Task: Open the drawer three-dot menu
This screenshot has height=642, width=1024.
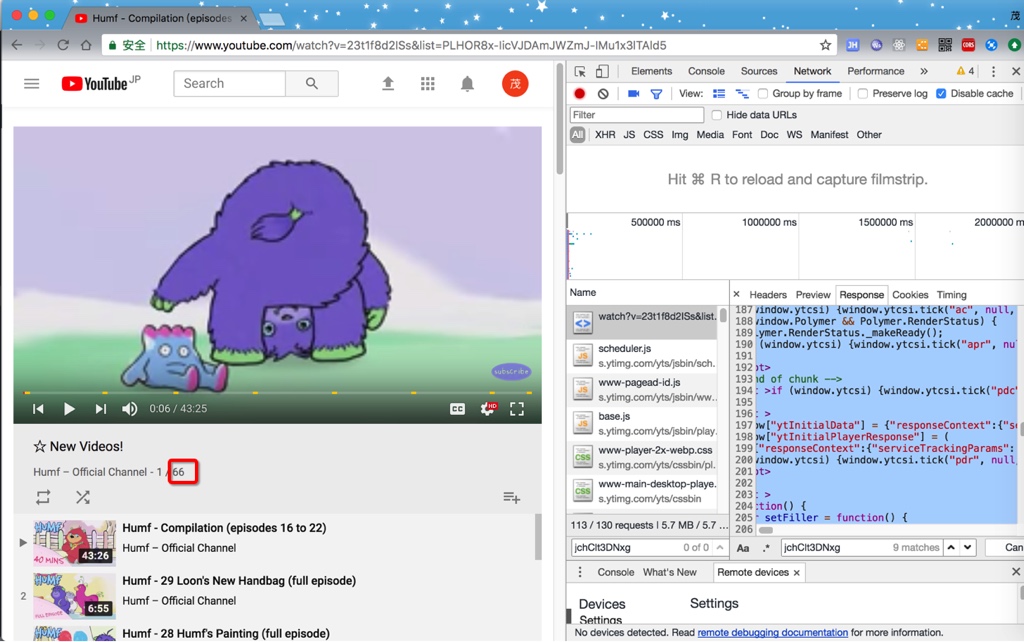Action: pos(580,572)
